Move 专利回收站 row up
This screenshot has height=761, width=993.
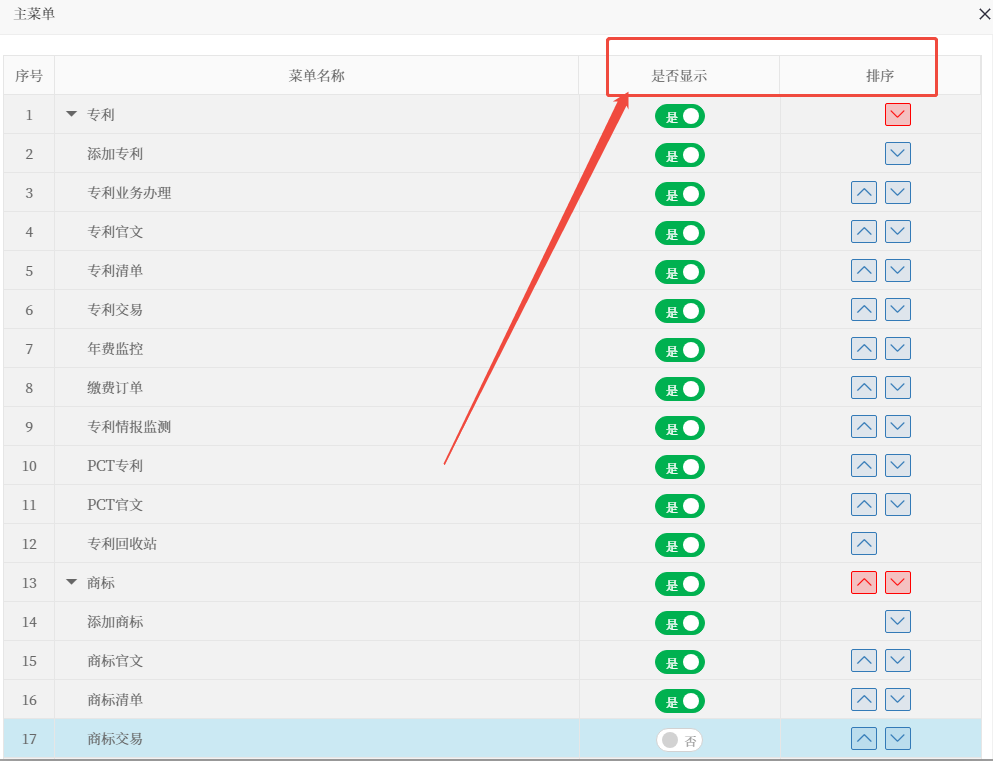[864, 544]
